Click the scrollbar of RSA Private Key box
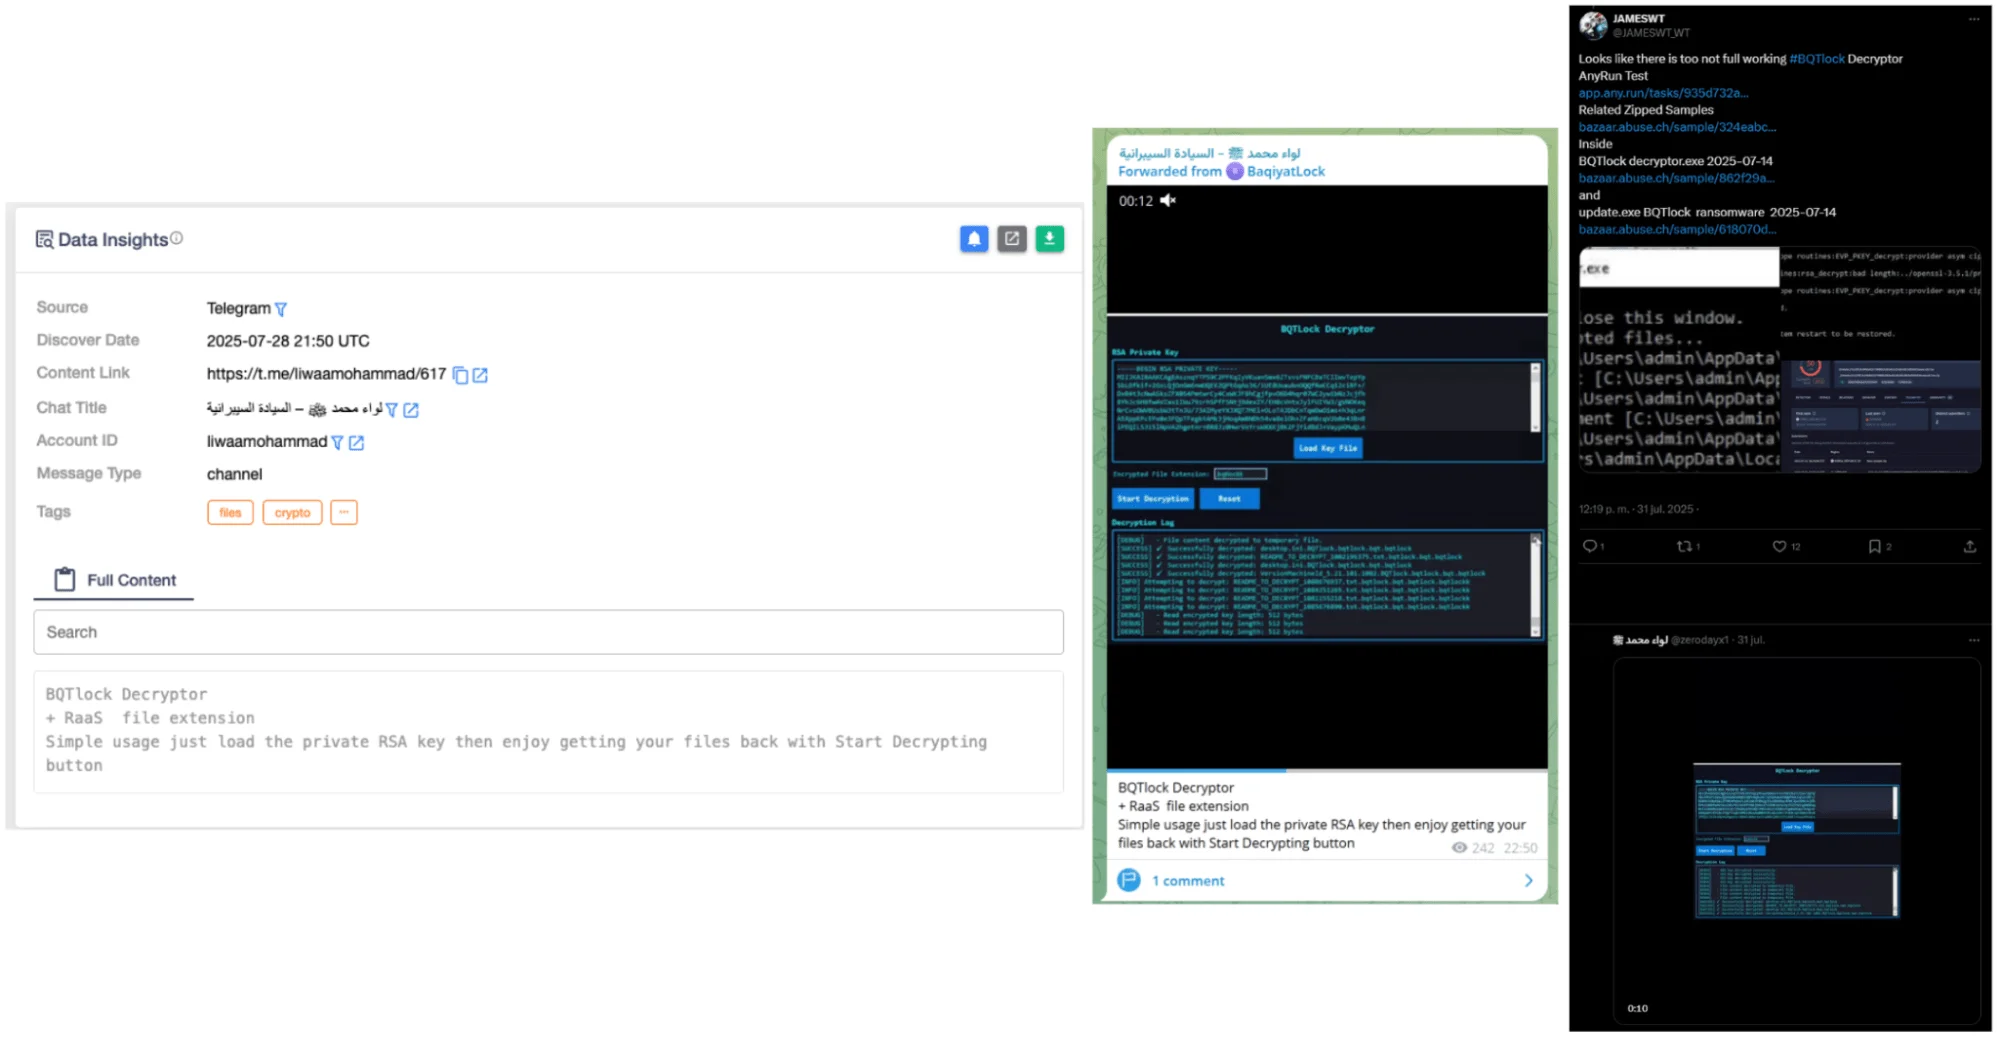1999x1039 pixels. [x=1535, y=397]
